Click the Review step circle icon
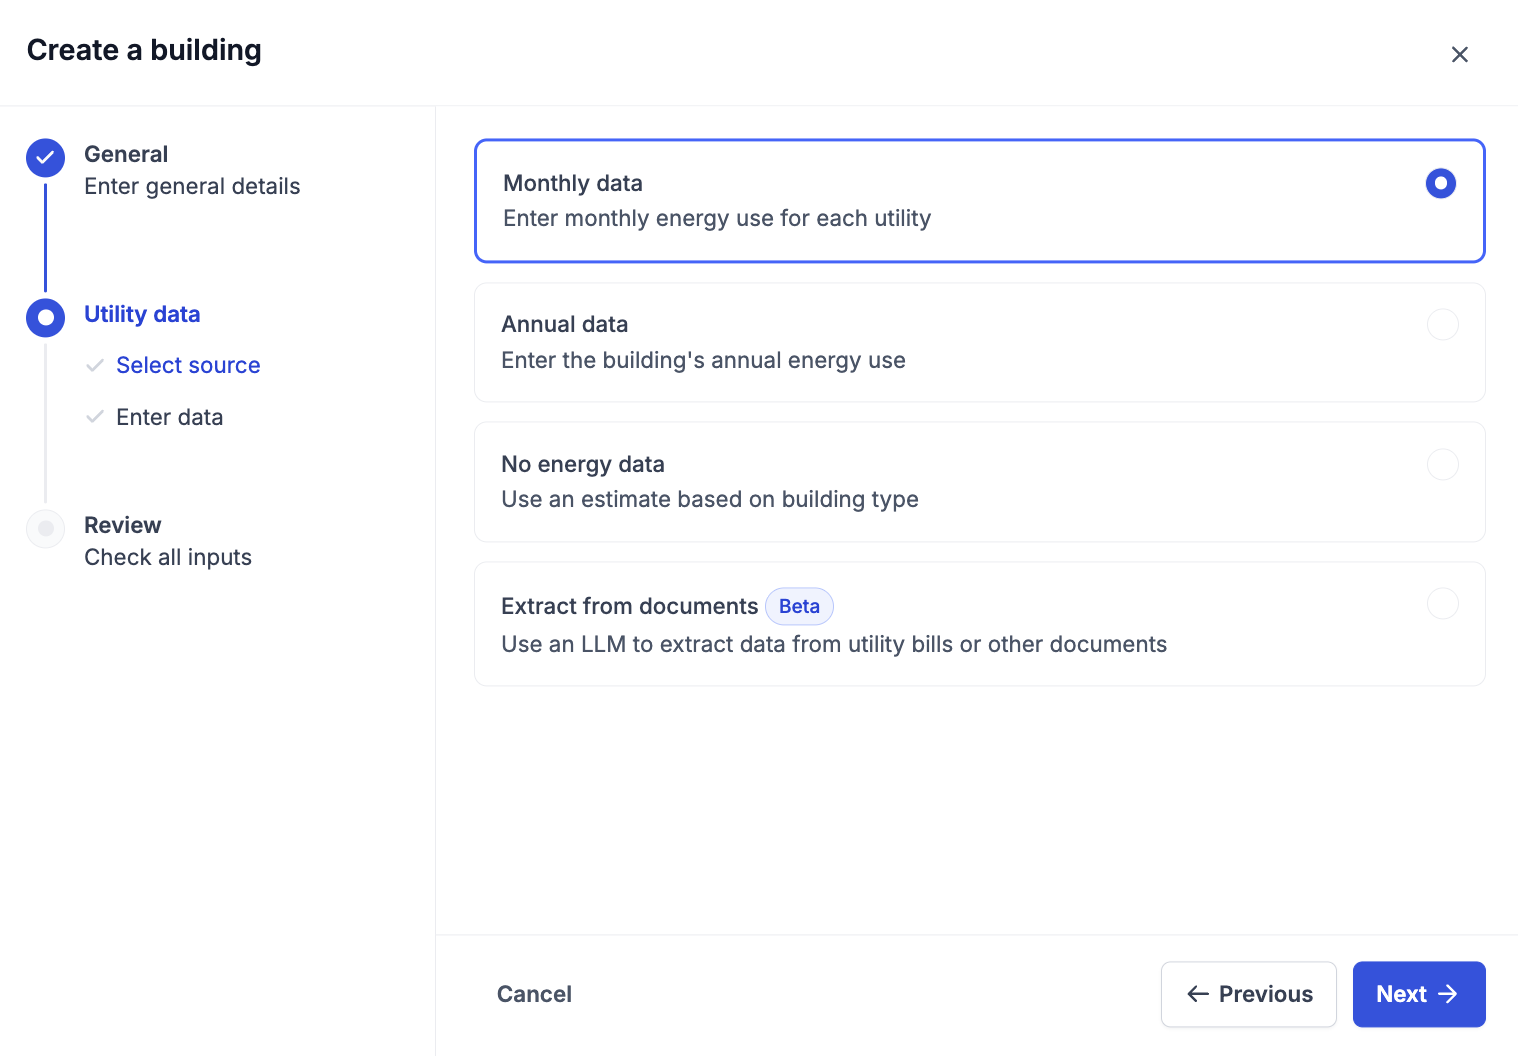 pos(46,529)
